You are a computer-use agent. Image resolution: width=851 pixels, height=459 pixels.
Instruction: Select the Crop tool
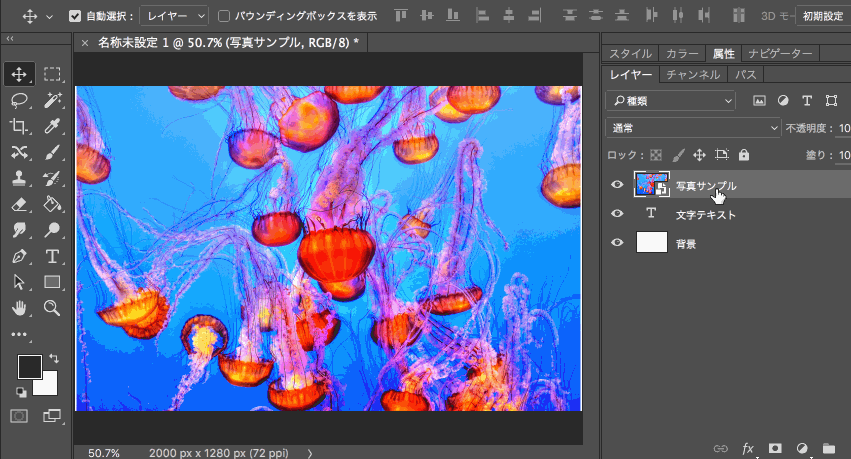click(x=19, y=126)
